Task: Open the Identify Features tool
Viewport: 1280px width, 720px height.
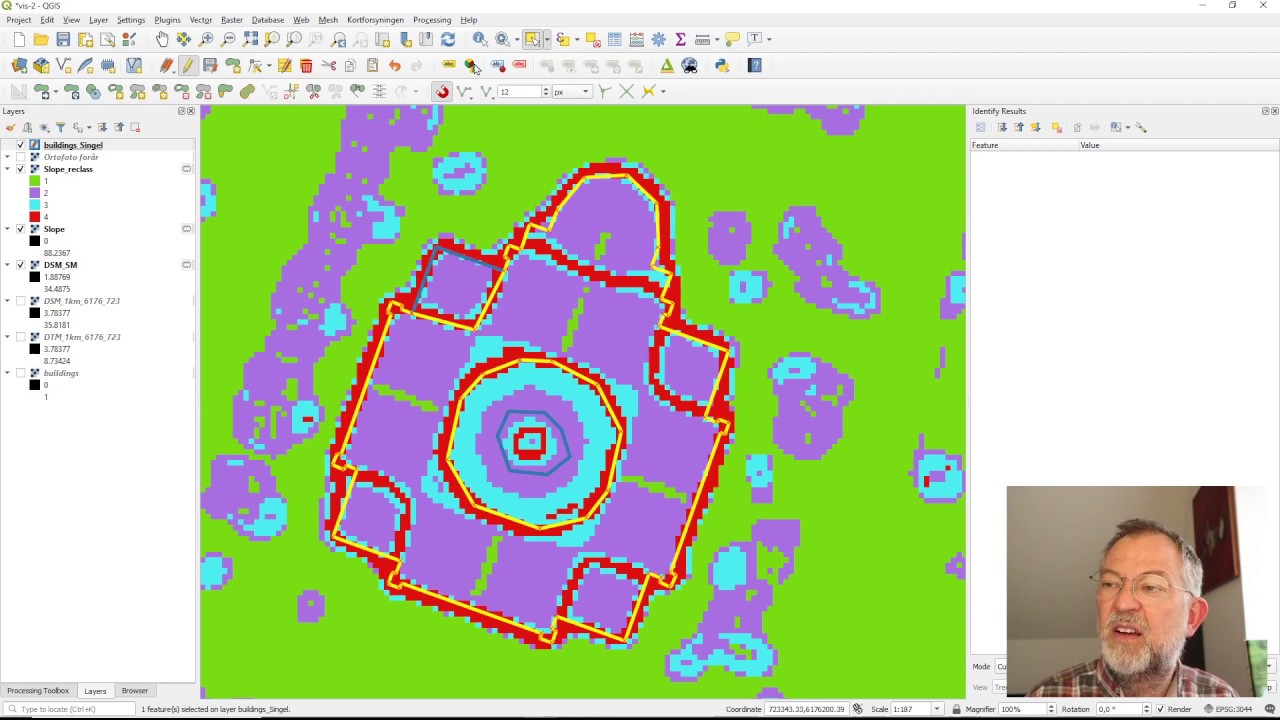Action: tap(480, 39)
